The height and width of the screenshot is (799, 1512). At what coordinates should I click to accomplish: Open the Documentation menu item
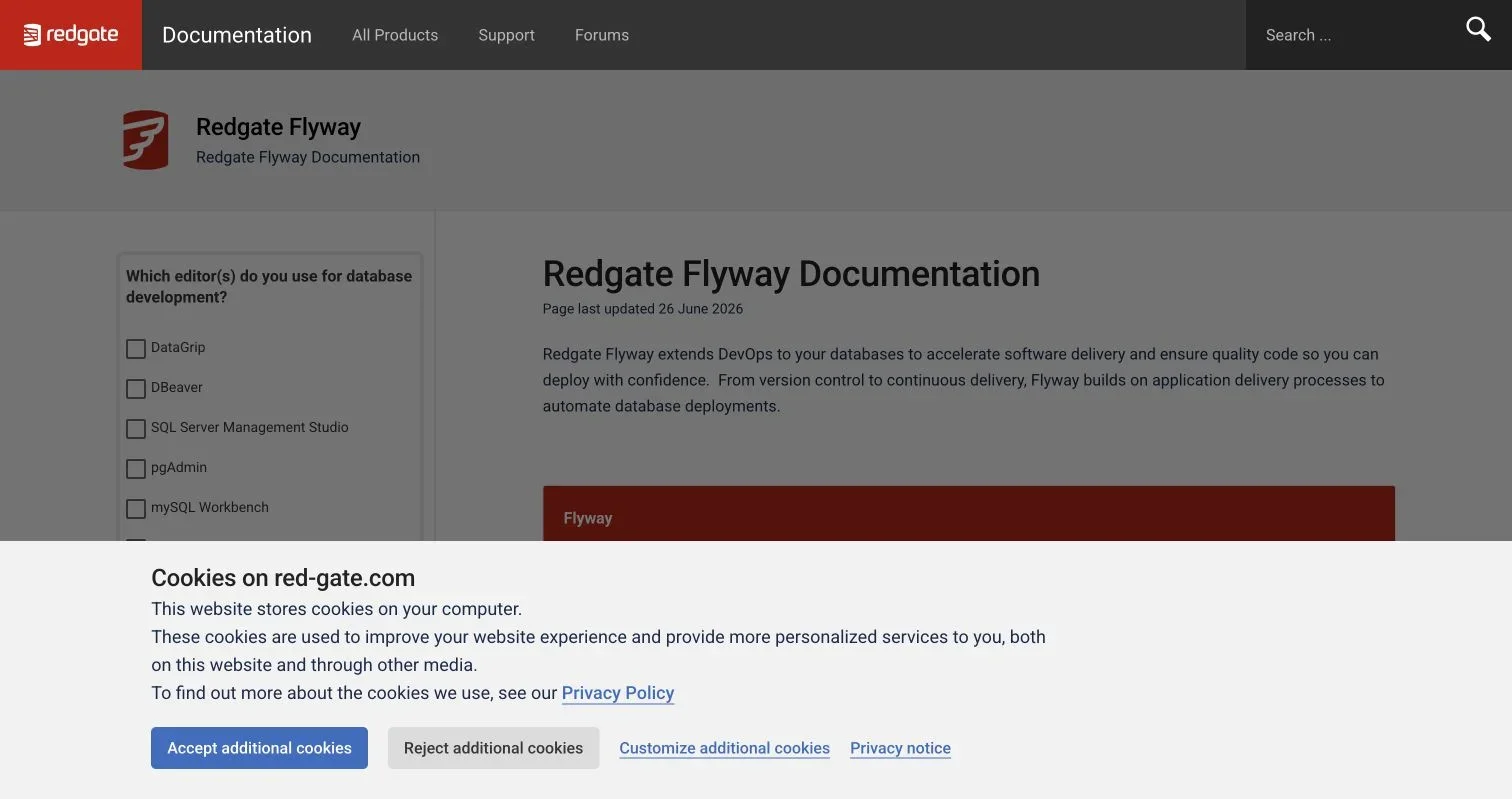pyautogui.click(x=237, y=35)
